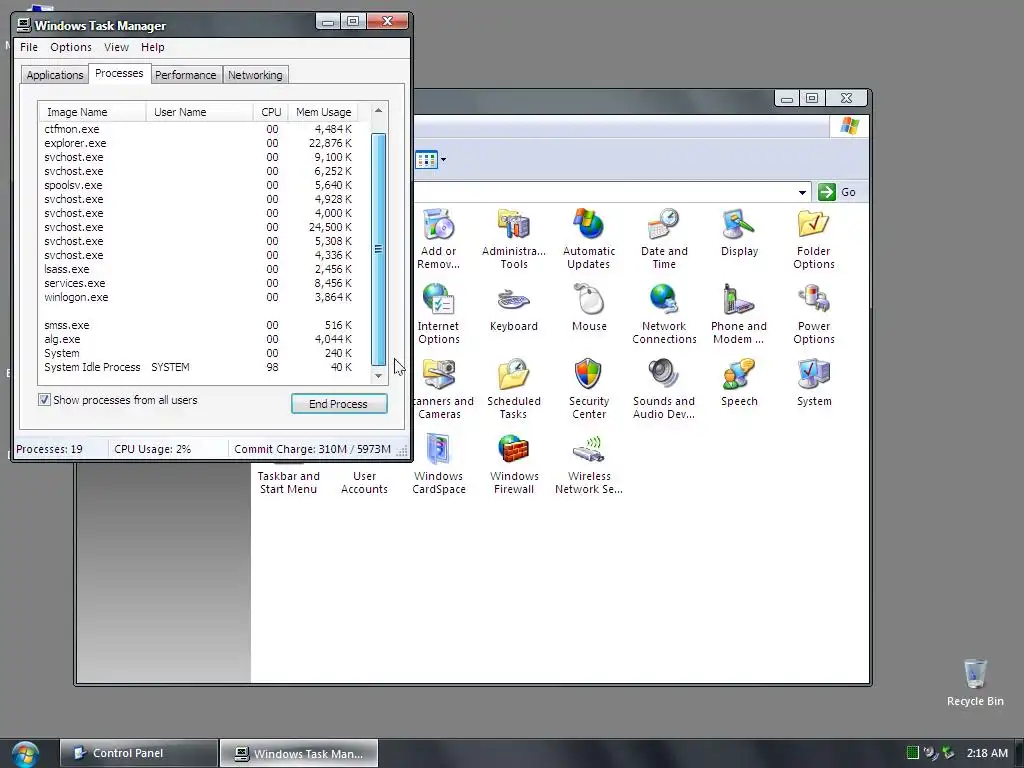Open Display settings icon
The image size is (1024, 768).
tap(739, 232)
